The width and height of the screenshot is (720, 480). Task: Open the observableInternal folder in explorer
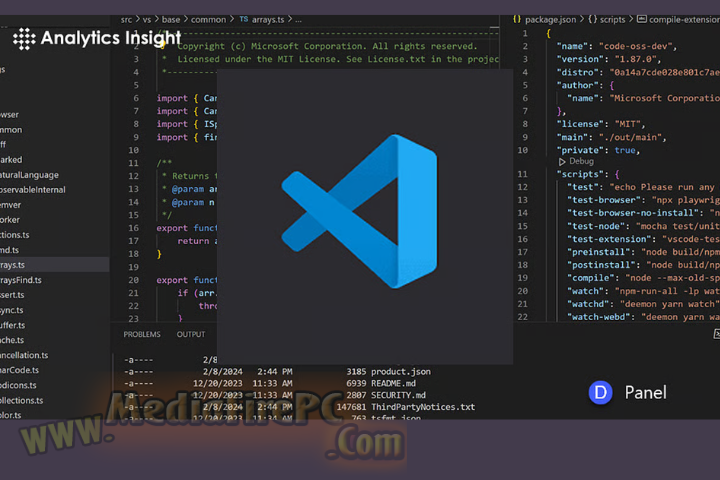[x=33, y=190]
